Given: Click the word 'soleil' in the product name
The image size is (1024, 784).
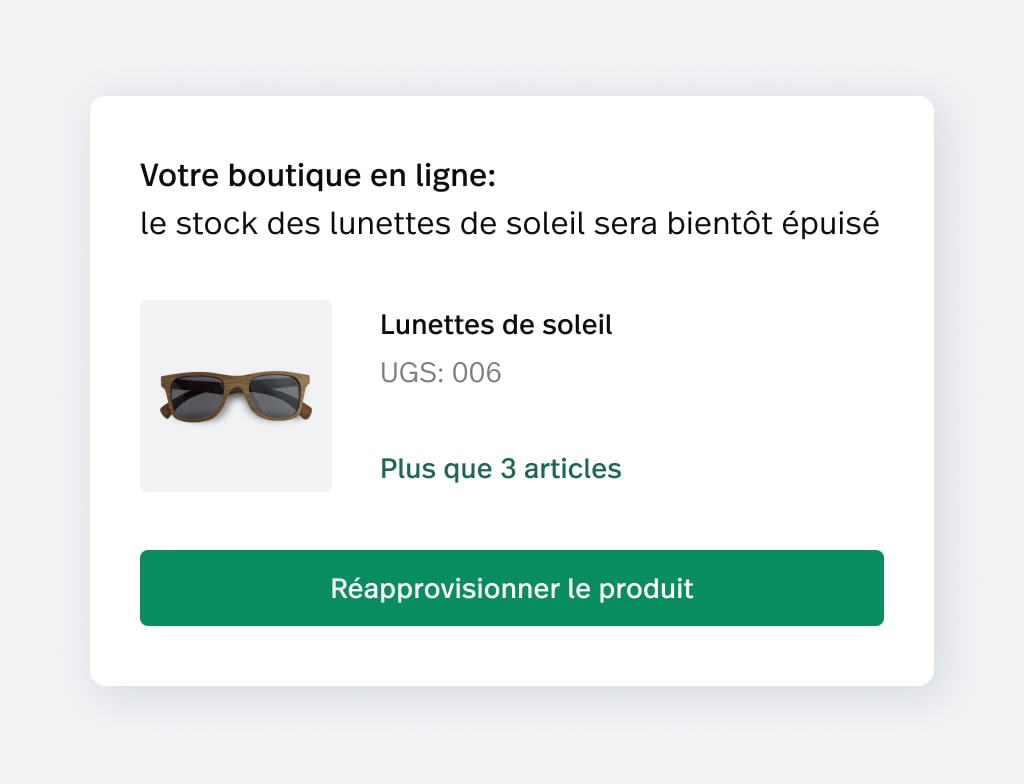Looking at the screenshot, I should (x=577, y=325).
